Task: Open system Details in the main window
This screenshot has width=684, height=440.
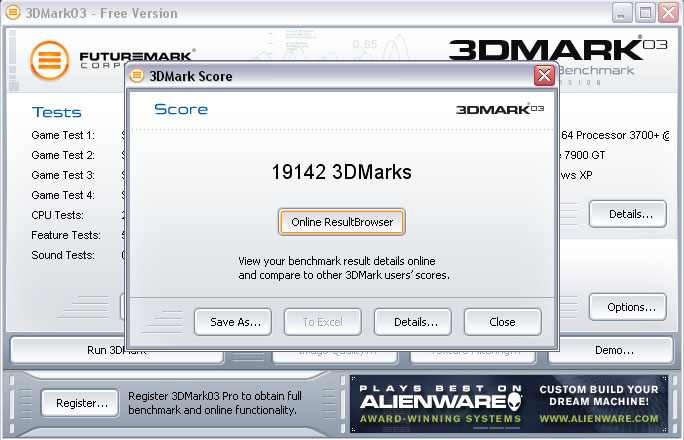Action: pyautogui.click(x=628, y=214)
